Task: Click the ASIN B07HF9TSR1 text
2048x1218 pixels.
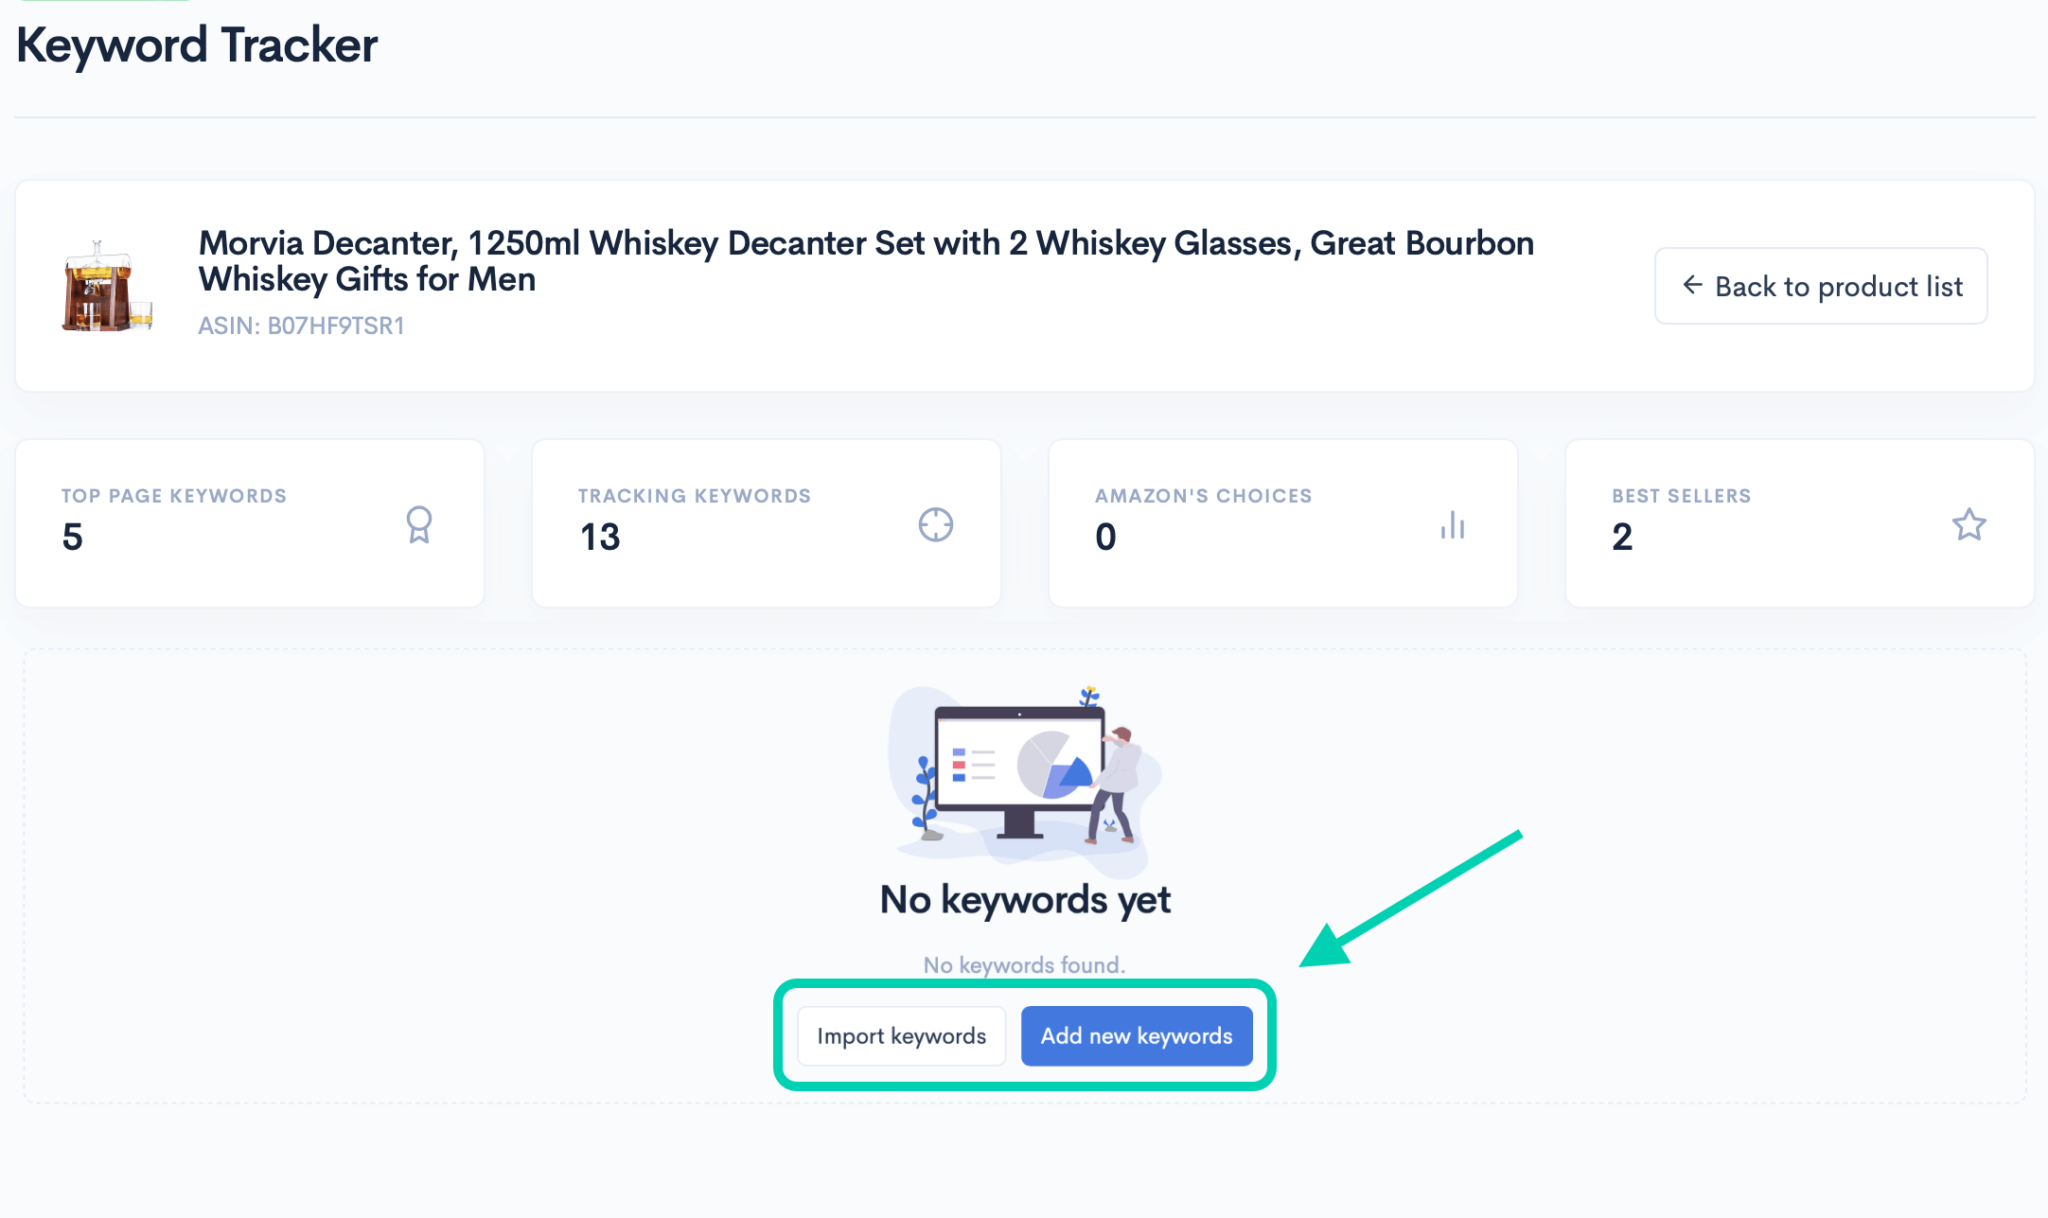Action: pyautogui.click(x=301, y=325)
